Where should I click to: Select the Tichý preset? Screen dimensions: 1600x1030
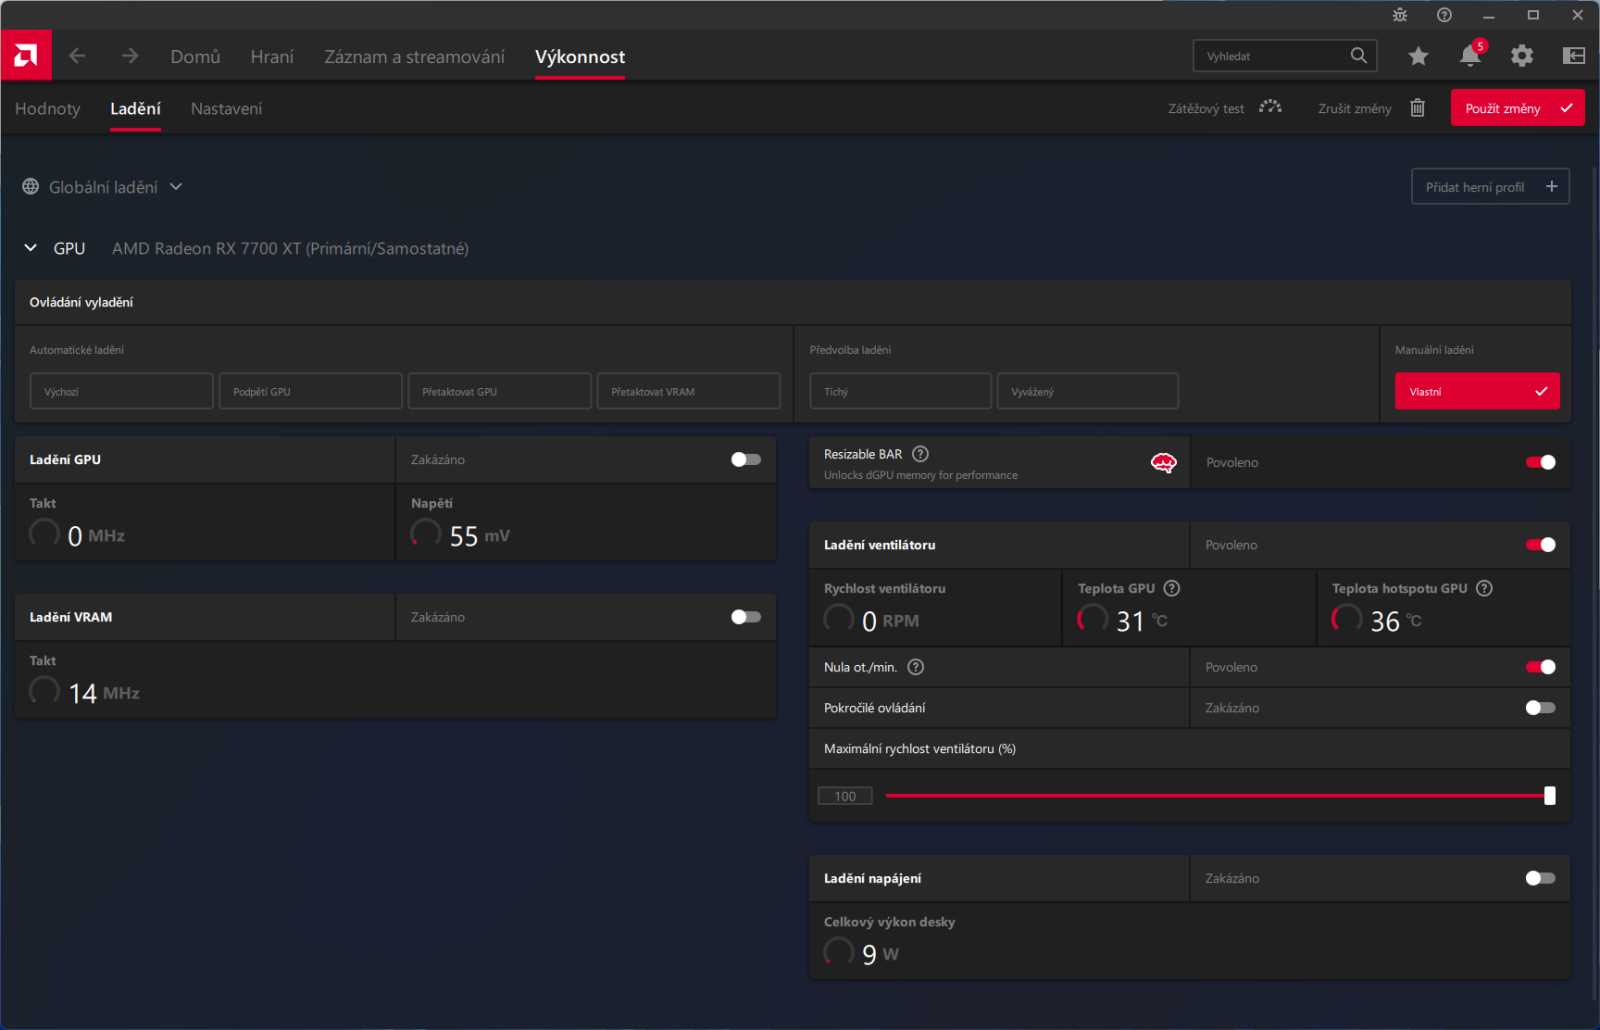(900, 391)
